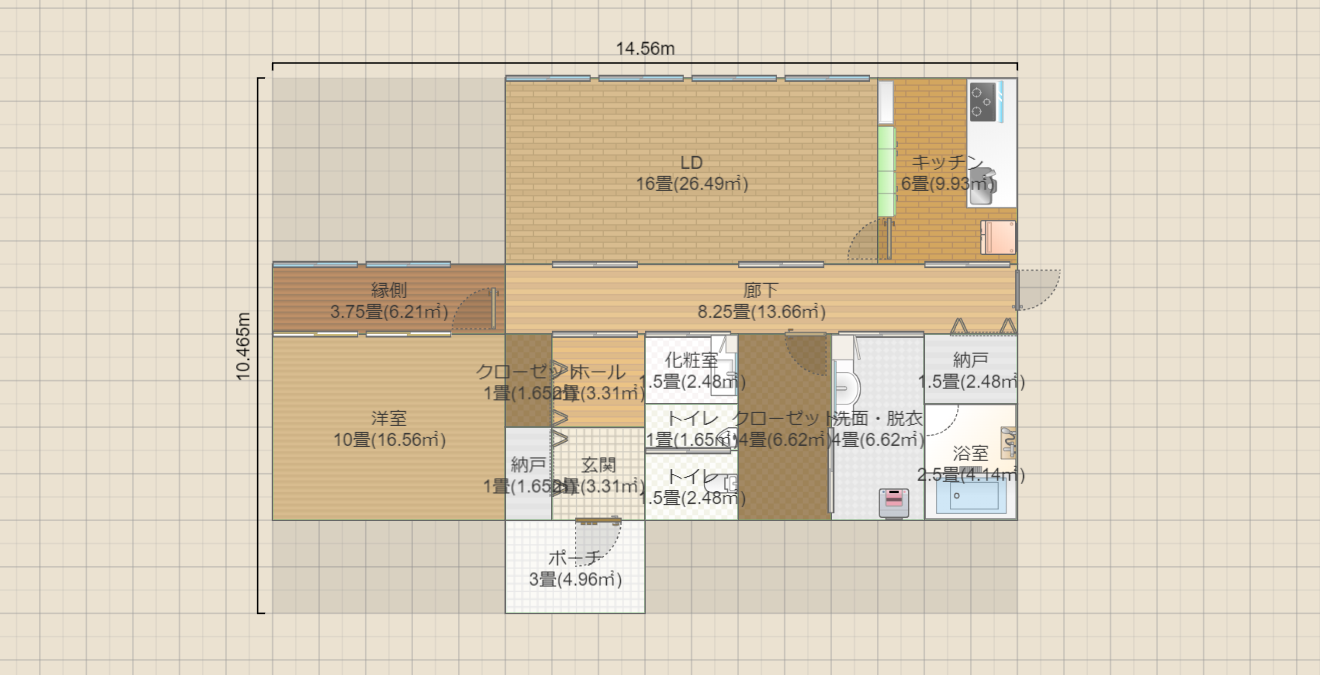1320x675 pixels.
Task: Select the 浴室 bathroom door arc
Action: [940, 420]
